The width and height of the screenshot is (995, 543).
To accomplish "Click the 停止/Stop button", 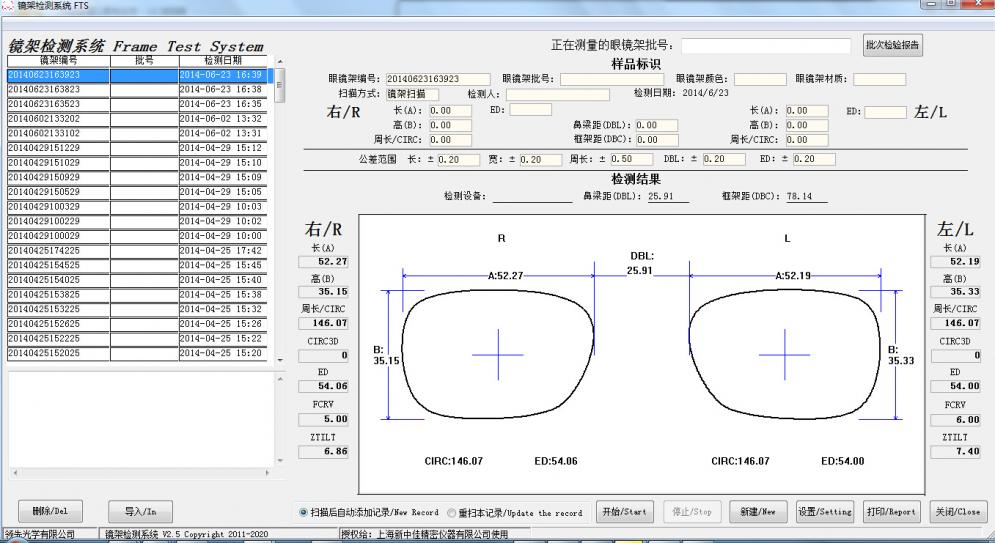I will pyautogui.click(x=692, y=511).
